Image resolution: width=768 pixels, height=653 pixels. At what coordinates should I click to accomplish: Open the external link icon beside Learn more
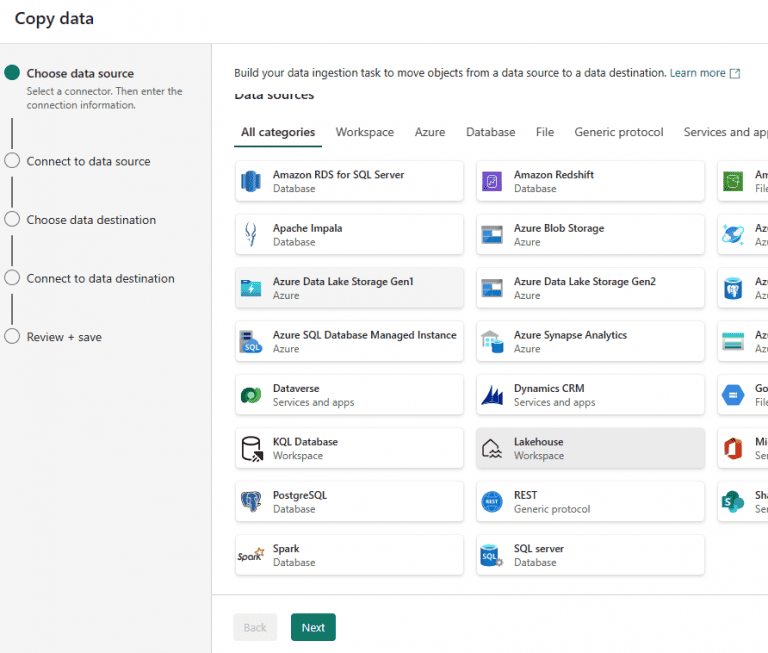click(734, 73)
